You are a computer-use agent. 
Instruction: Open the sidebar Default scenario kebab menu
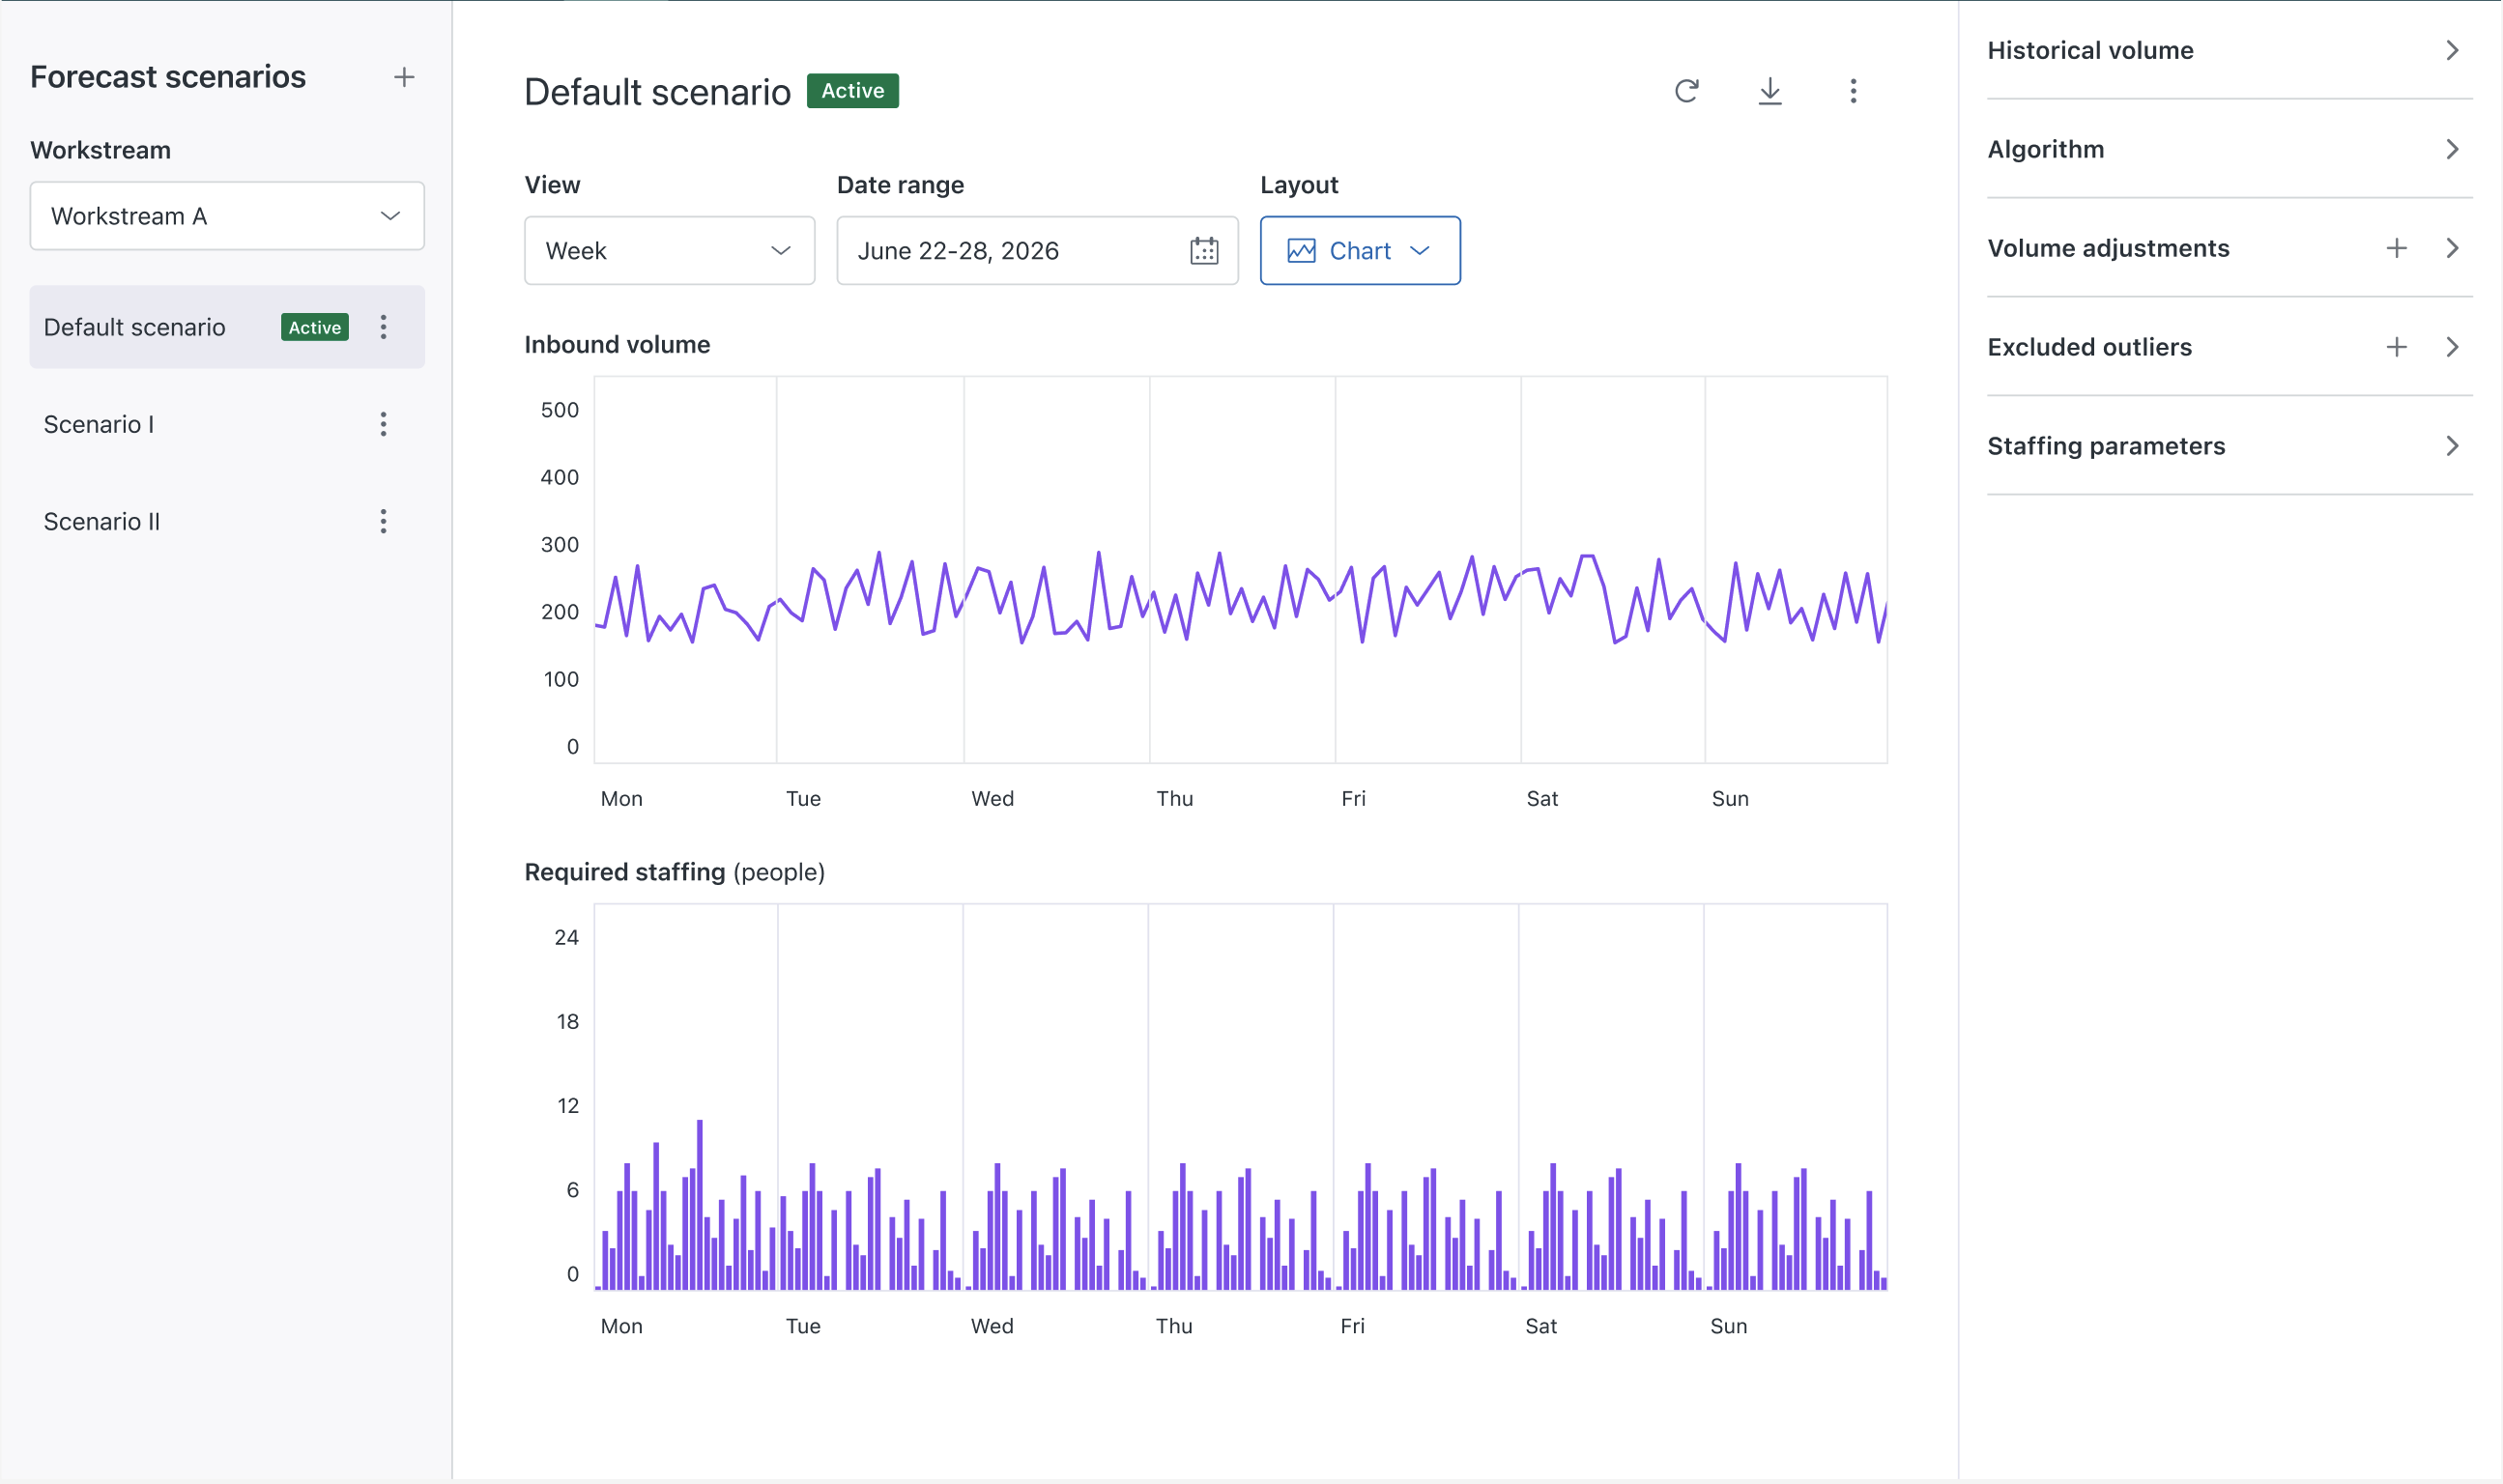click(383, 327)
